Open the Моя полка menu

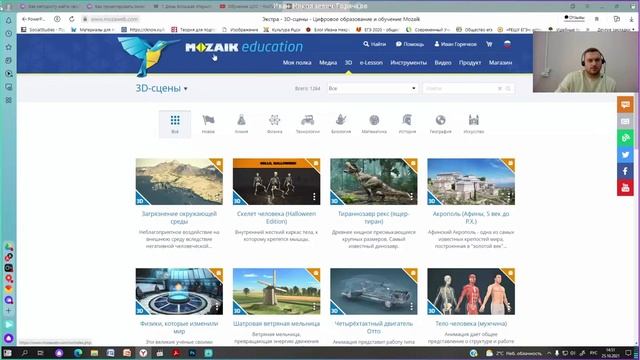point(297,62)
